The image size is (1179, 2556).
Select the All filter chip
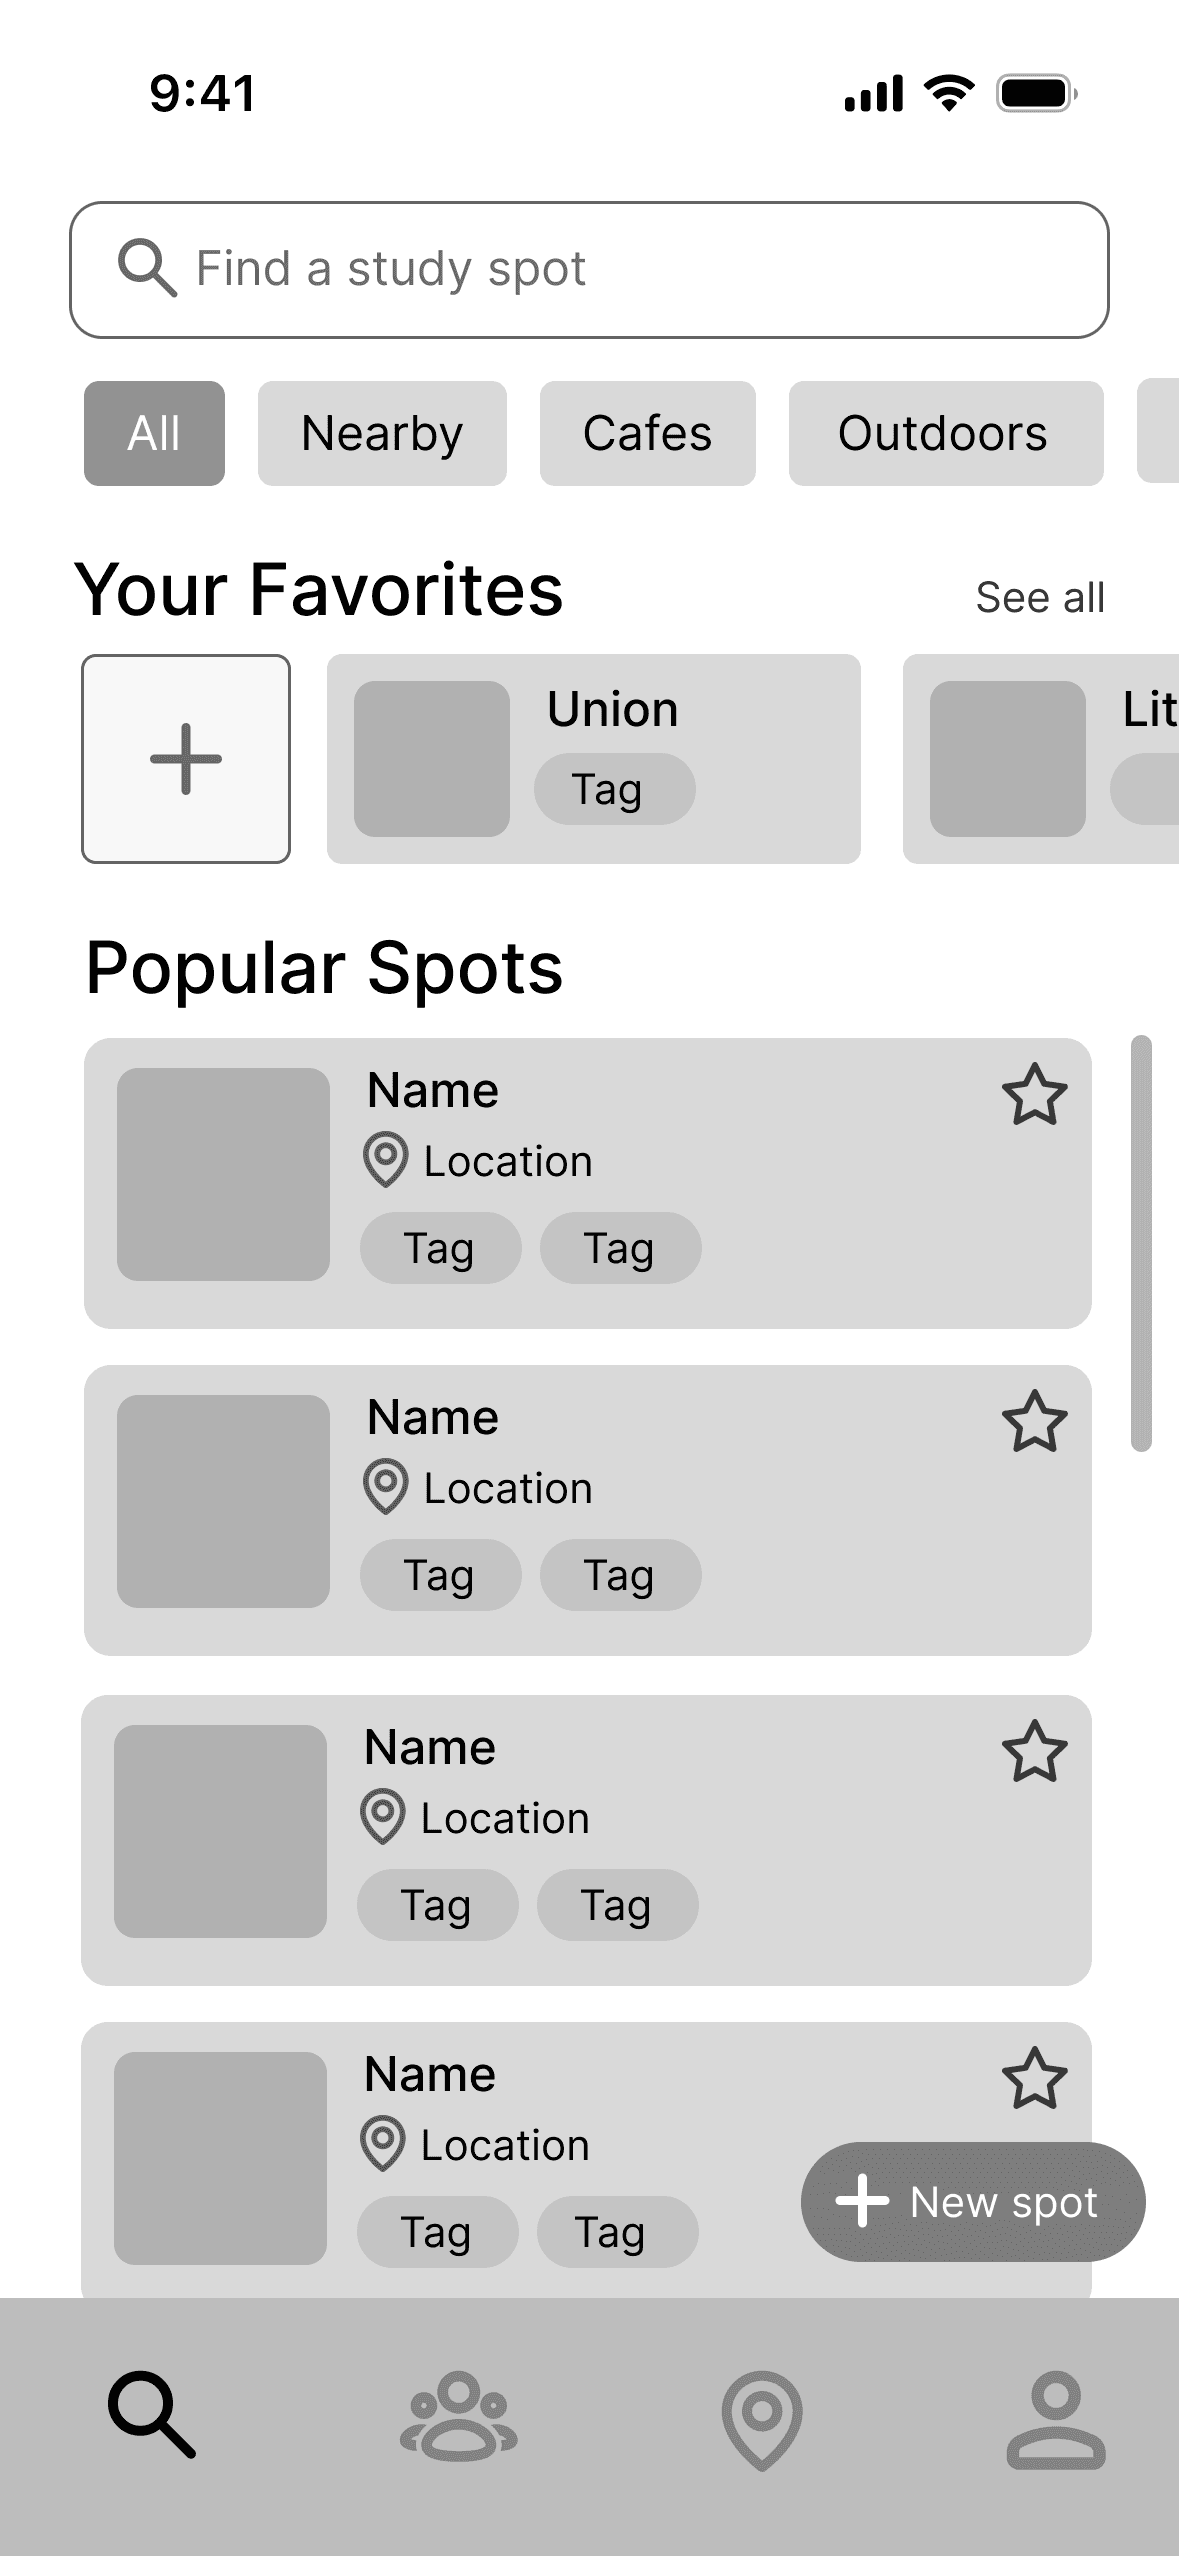pos(154,433)
